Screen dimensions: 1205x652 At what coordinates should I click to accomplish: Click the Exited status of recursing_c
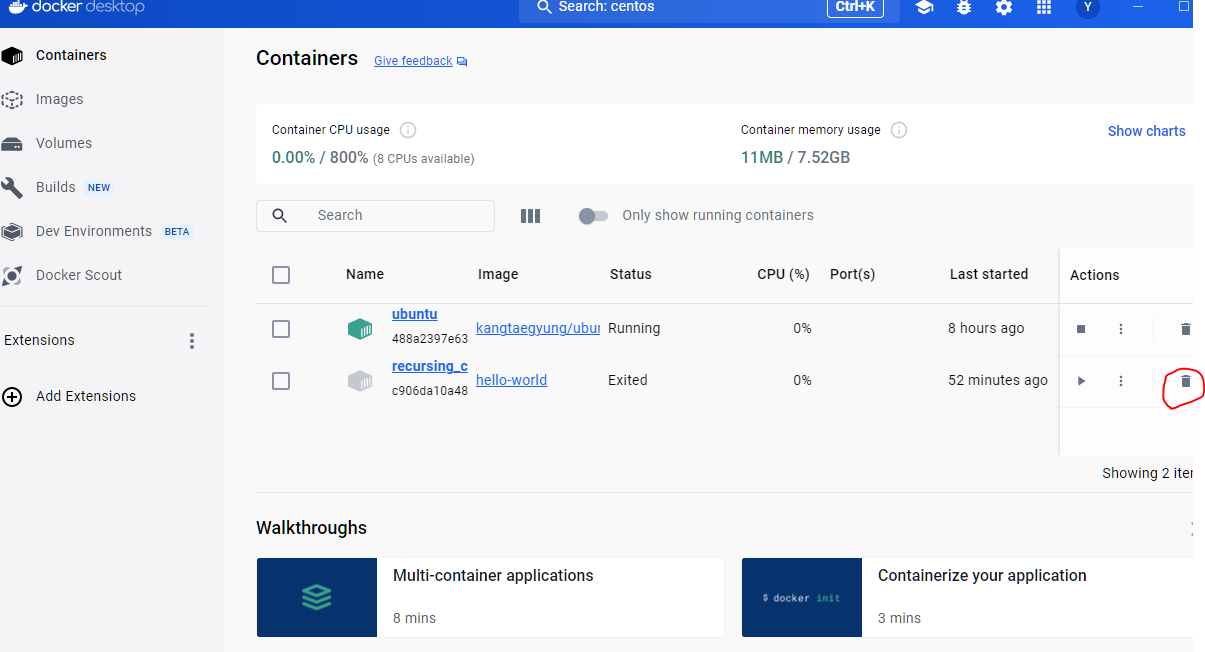628,380
